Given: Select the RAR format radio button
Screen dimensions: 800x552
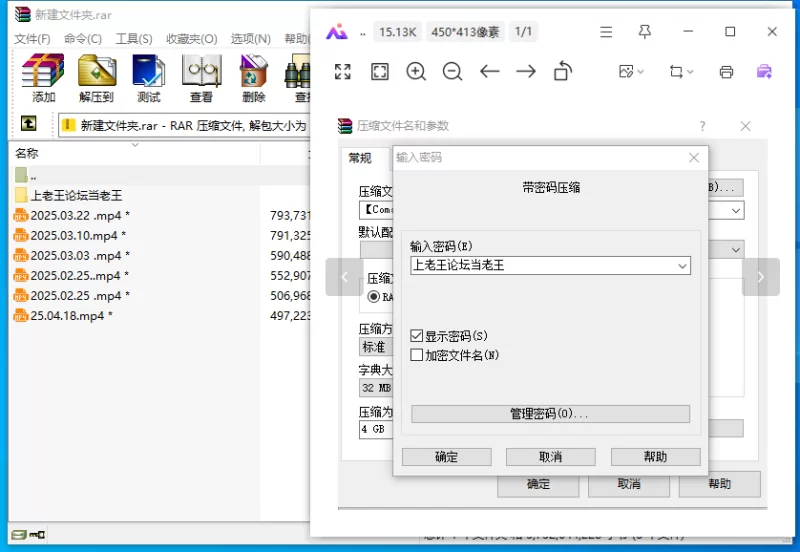Looking at the screenshot, I should pos(375,297).
